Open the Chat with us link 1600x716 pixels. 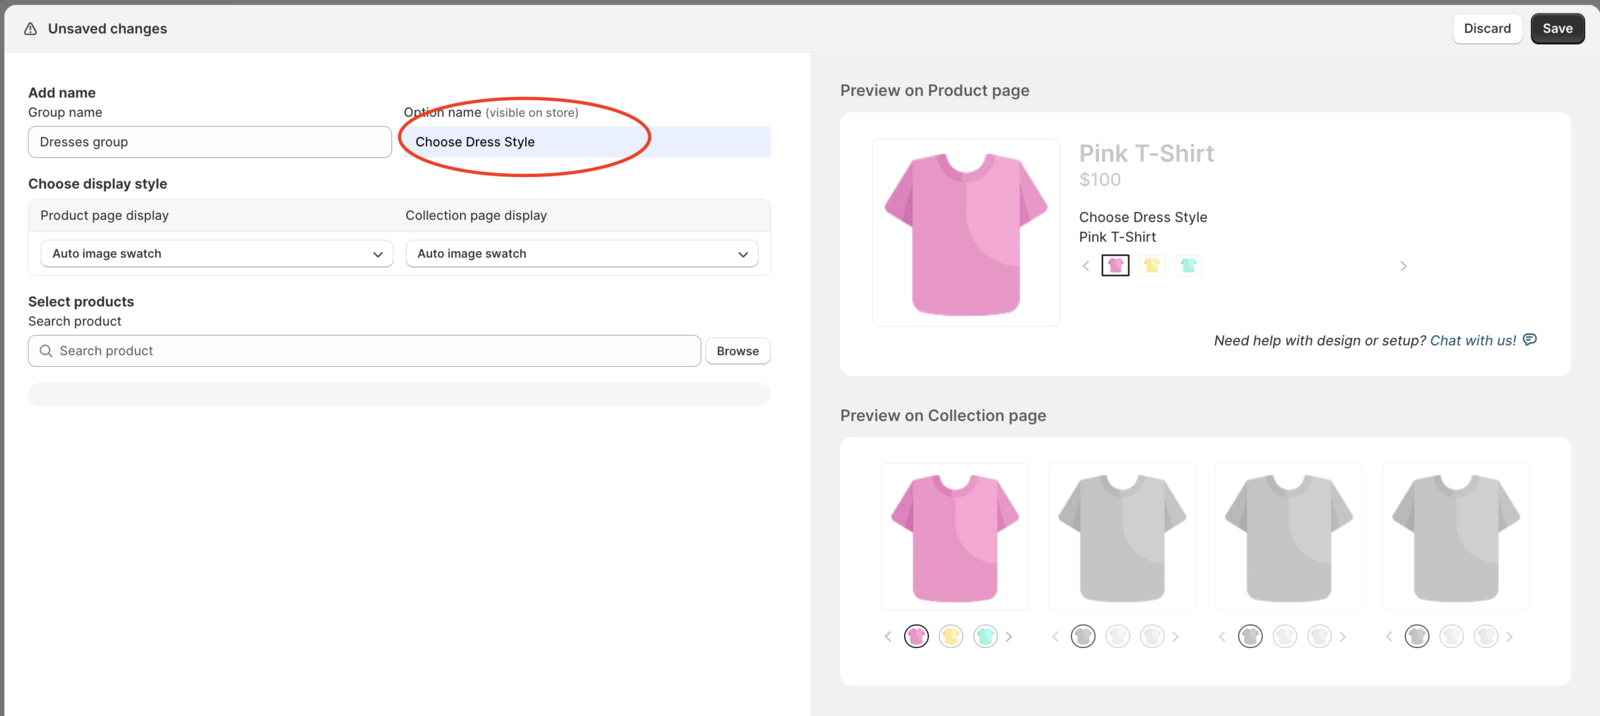1473,340
